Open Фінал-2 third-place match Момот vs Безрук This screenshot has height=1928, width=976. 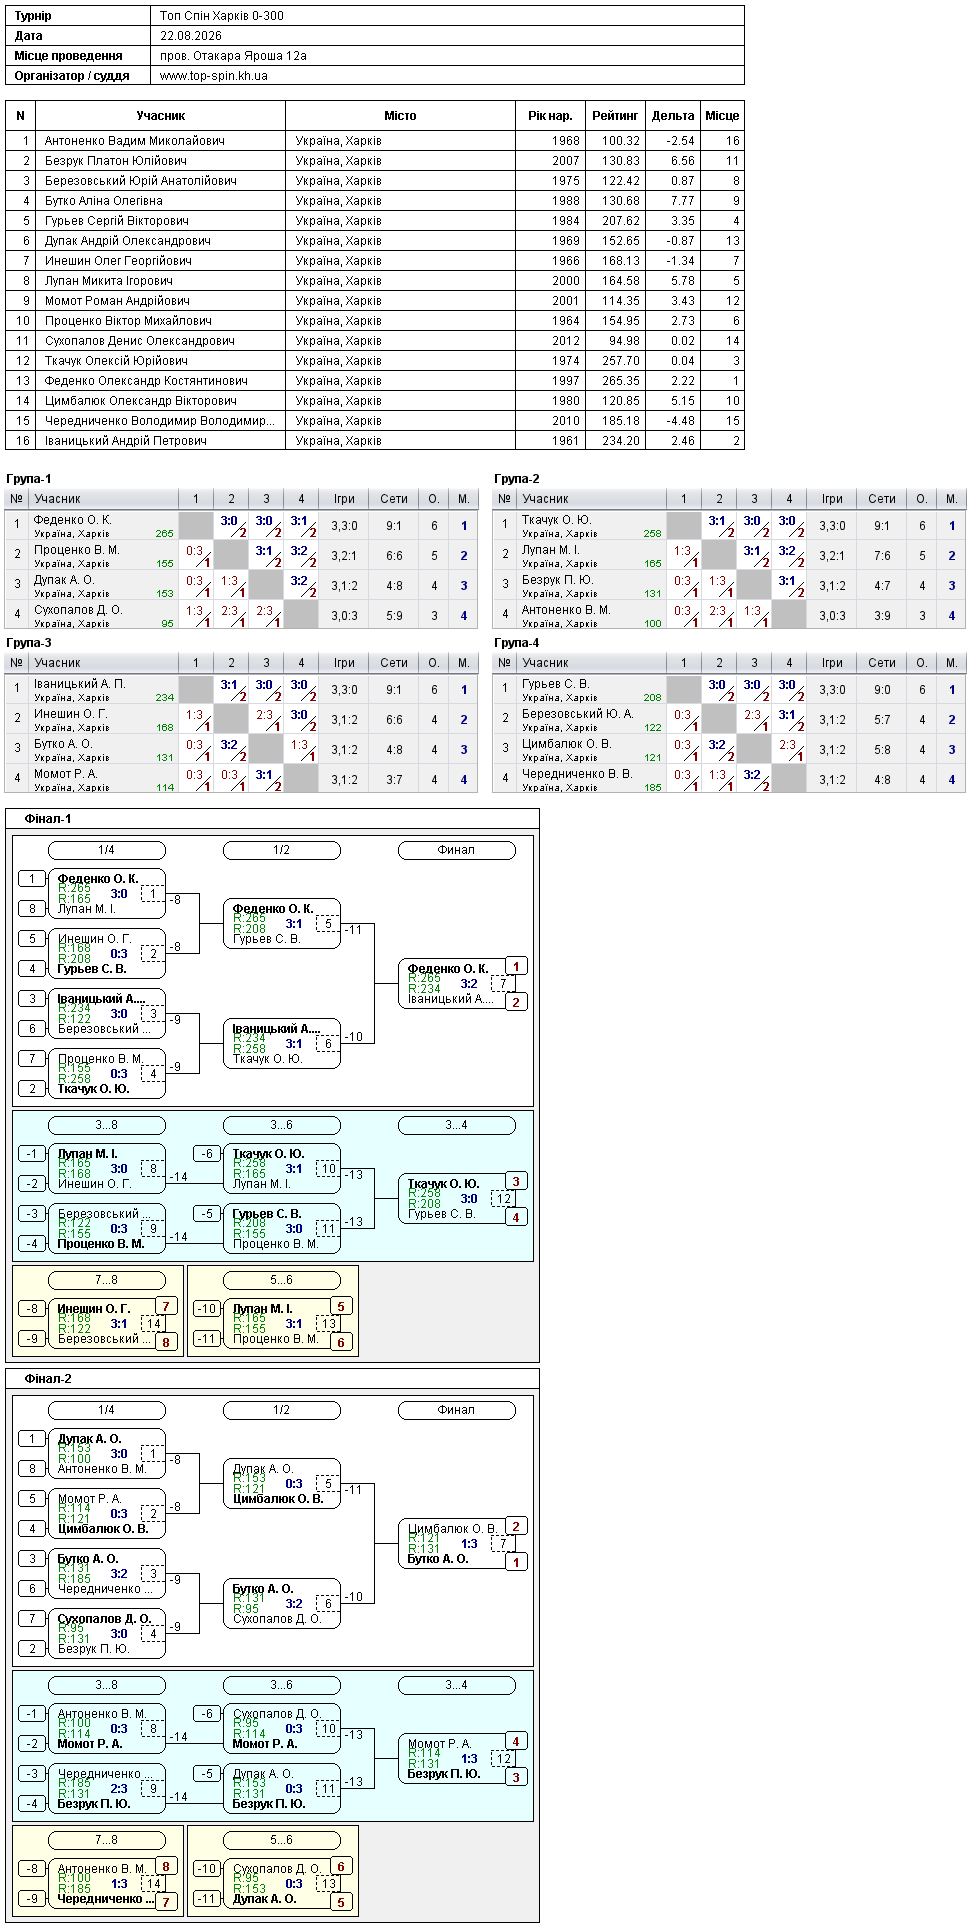(456, 1759)
